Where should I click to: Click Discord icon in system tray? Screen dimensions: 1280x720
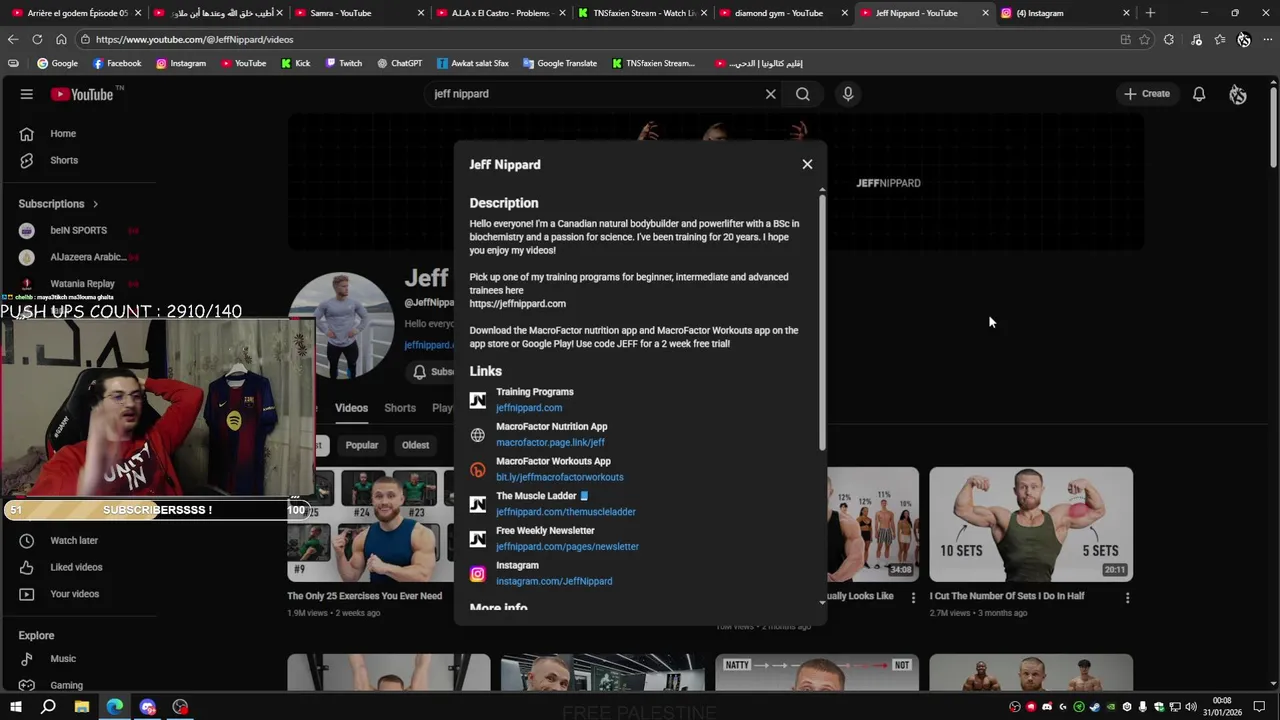pyautogui.click(x=1047, y=707)
